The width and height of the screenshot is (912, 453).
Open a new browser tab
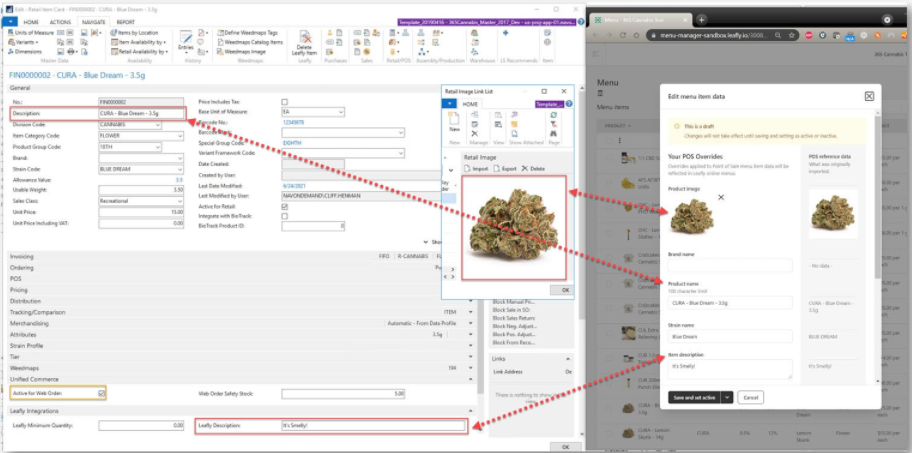701,19
